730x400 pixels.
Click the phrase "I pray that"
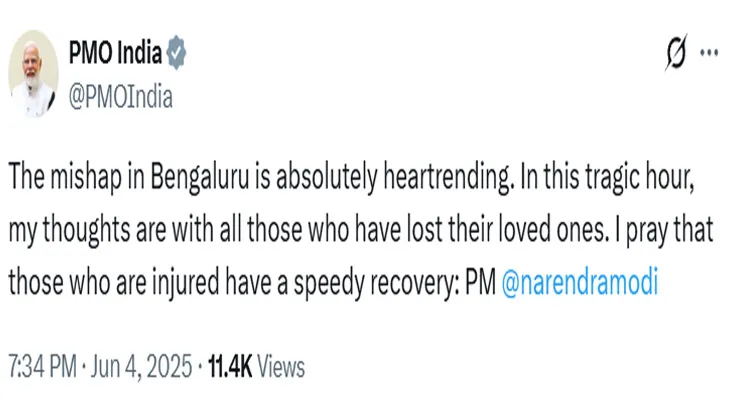click(664, 231)
